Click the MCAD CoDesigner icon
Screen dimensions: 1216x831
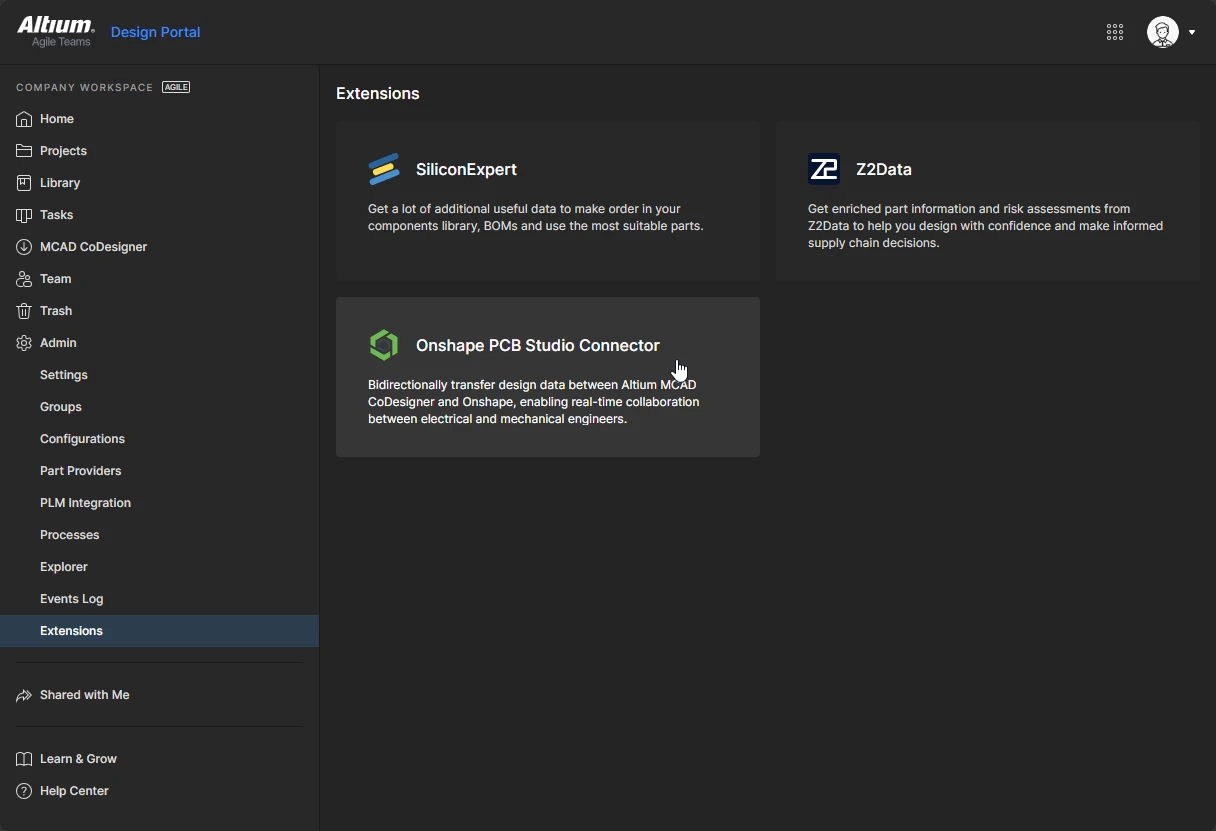(x=24, y=247)
